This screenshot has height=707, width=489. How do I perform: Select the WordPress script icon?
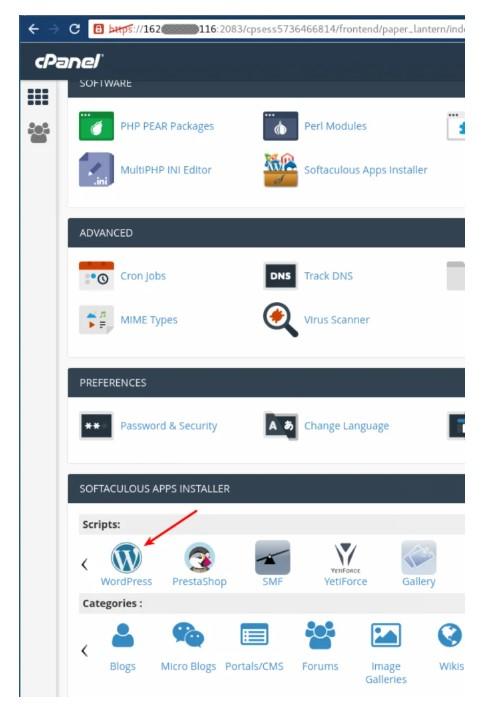[x=126, y=557]
